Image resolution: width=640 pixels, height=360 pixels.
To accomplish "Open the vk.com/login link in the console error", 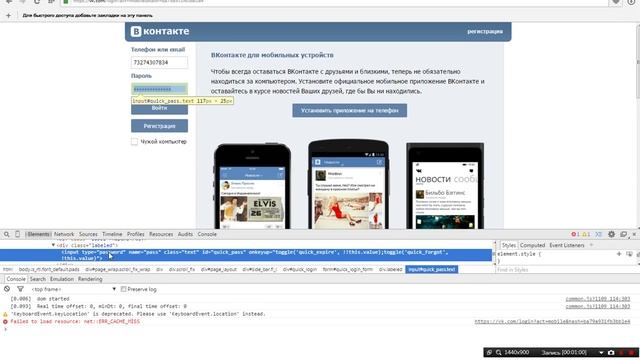I will click(552, 322).
